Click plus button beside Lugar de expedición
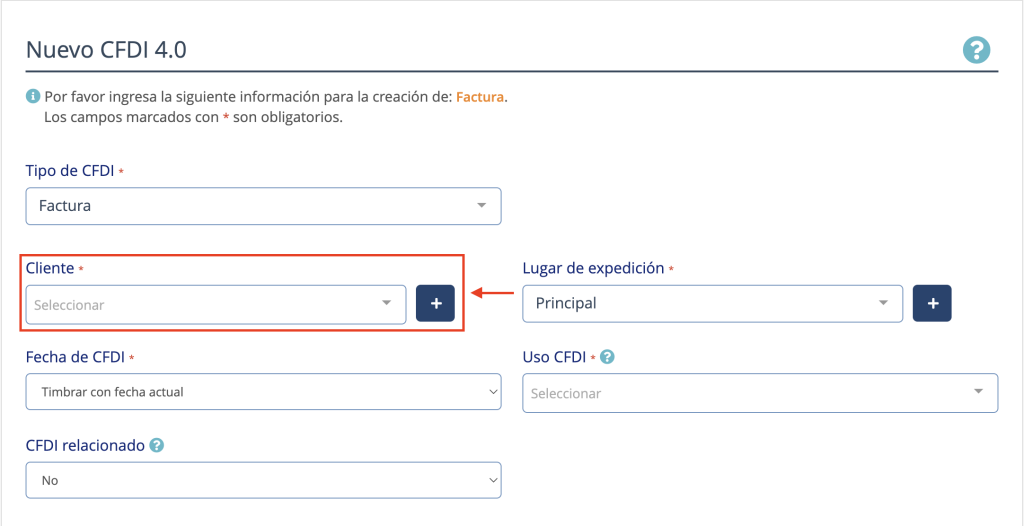 pos(932,303)
